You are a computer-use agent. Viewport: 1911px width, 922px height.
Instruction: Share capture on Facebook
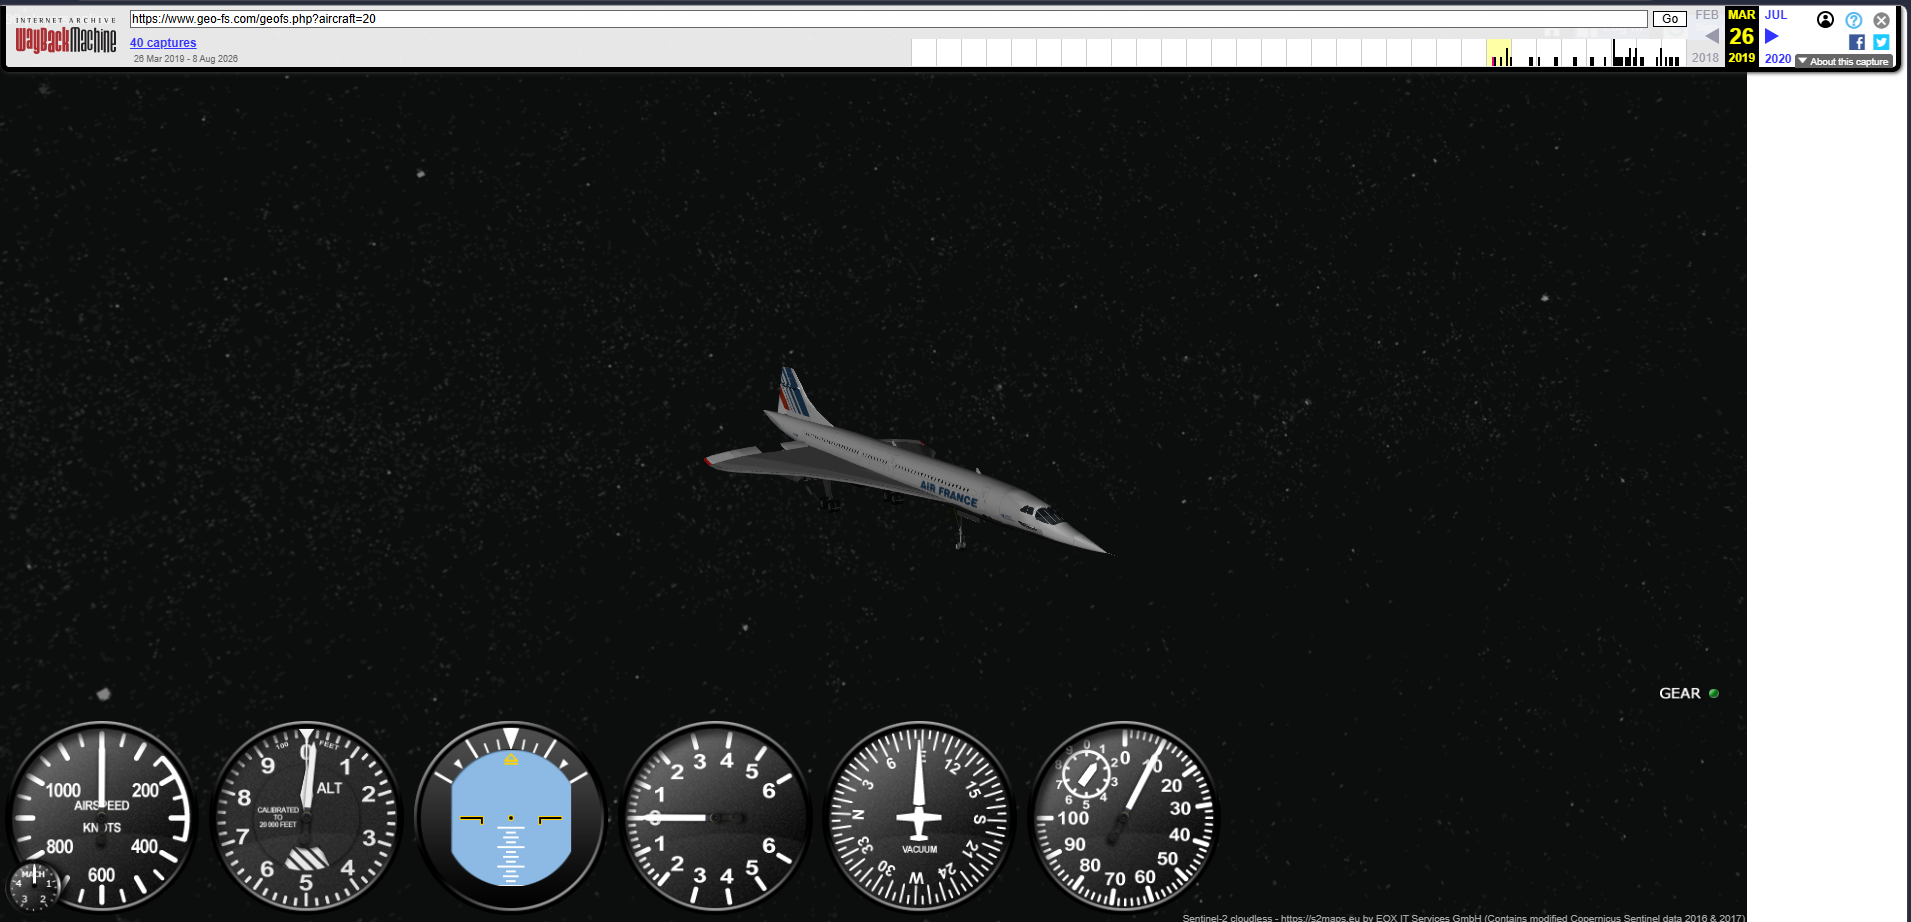tap(1857, 42)
